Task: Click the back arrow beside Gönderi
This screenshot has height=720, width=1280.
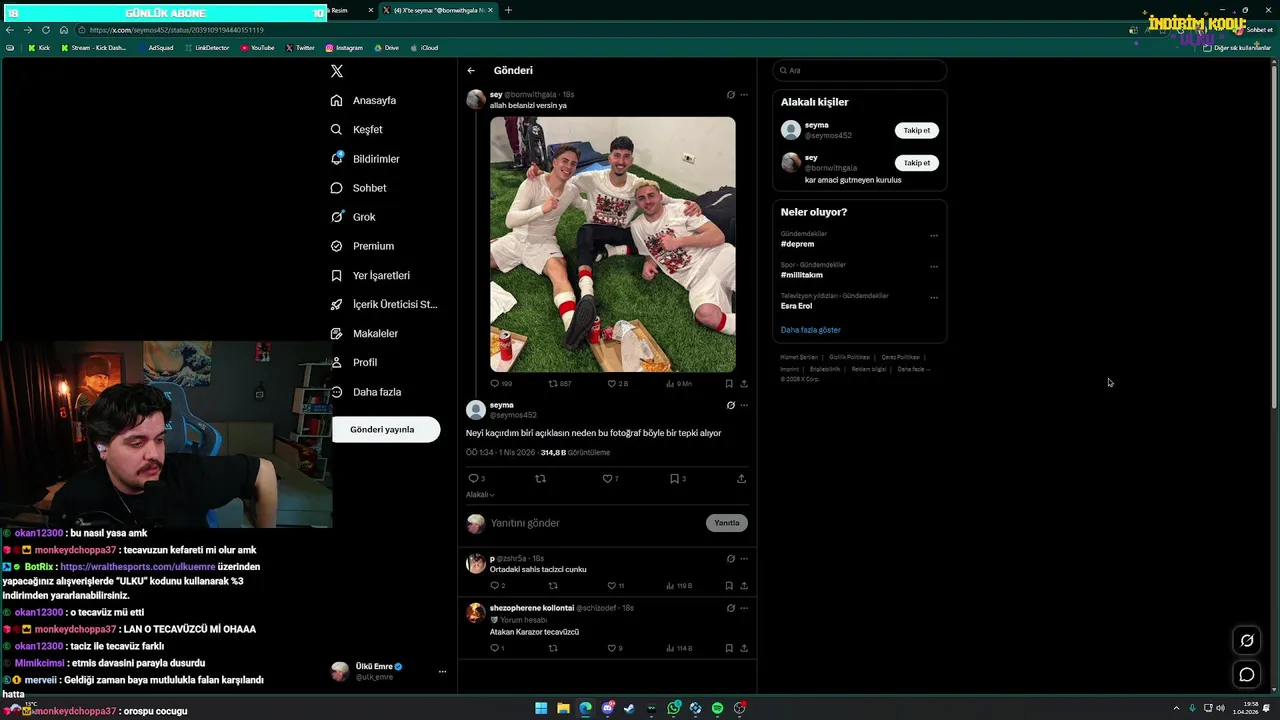Action: click(471, 71)
